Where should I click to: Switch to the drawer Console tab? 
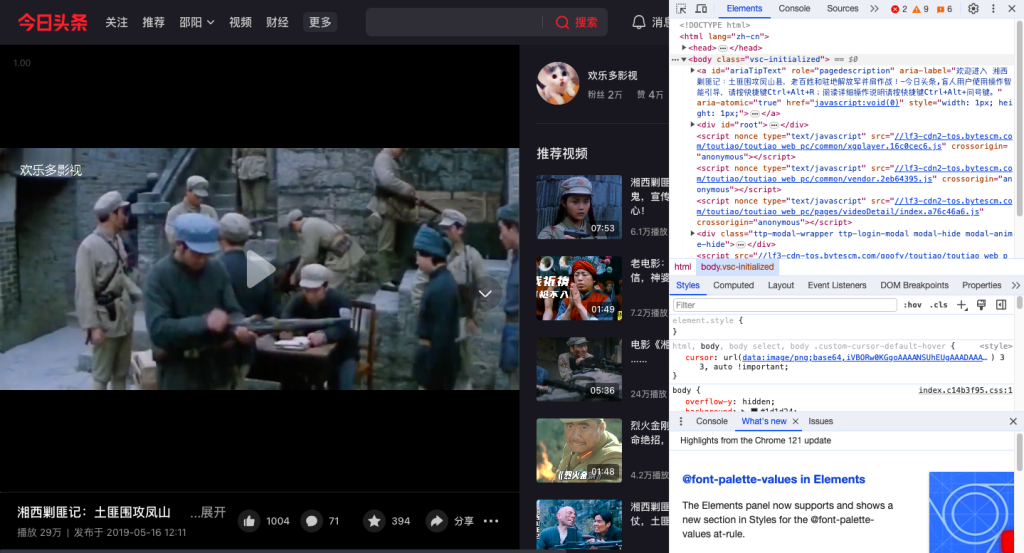pos(711,421)
